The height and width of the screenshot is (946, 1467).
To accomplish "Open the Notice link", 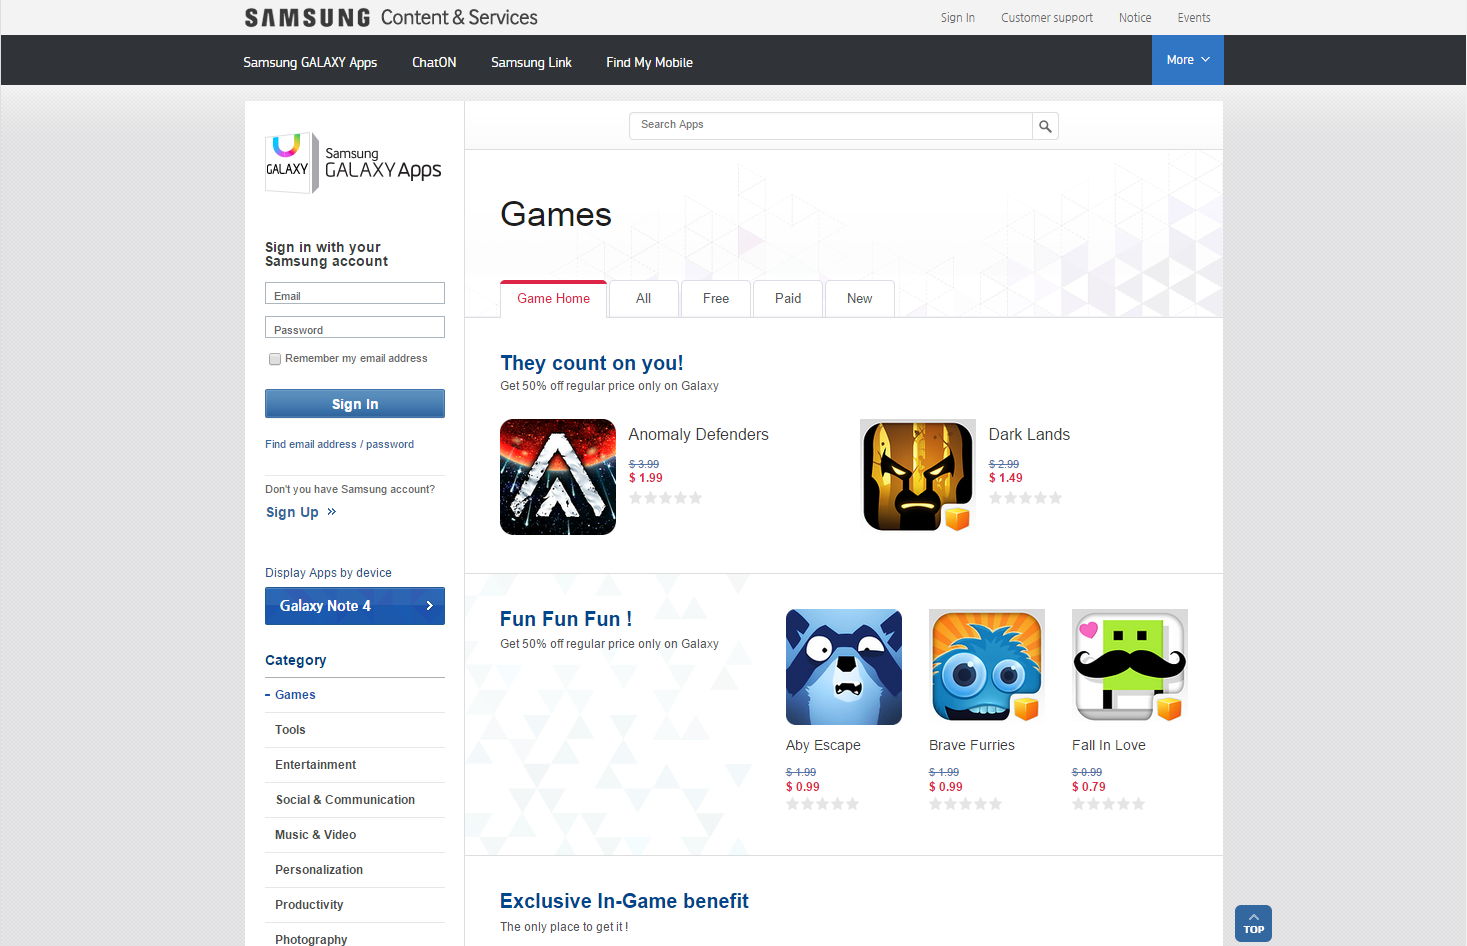I will coord(1135,18).
